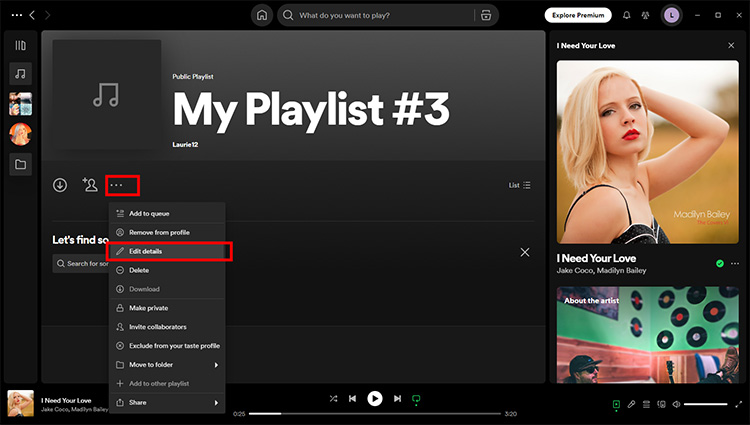750x425 pixels.
Task: Open the About the artist card
Action: 648,335
